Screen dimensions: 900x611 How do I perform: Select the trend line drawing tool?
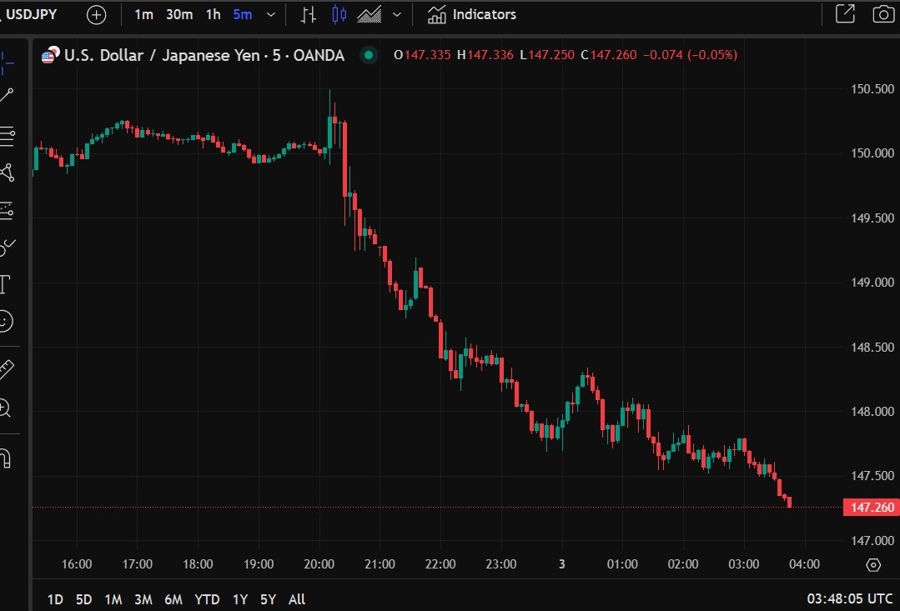pyautogui.click(x=7, y=96)
